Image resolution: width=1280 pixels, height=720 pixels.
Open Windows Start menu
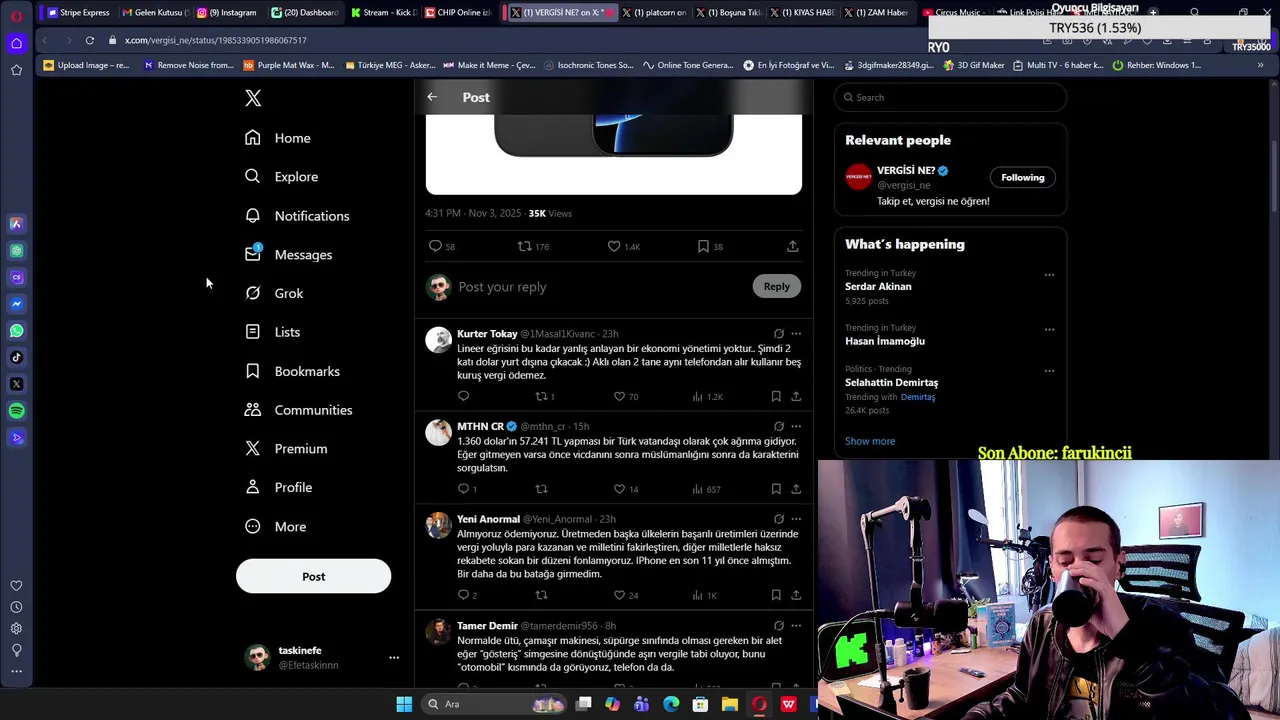point(404,704)
